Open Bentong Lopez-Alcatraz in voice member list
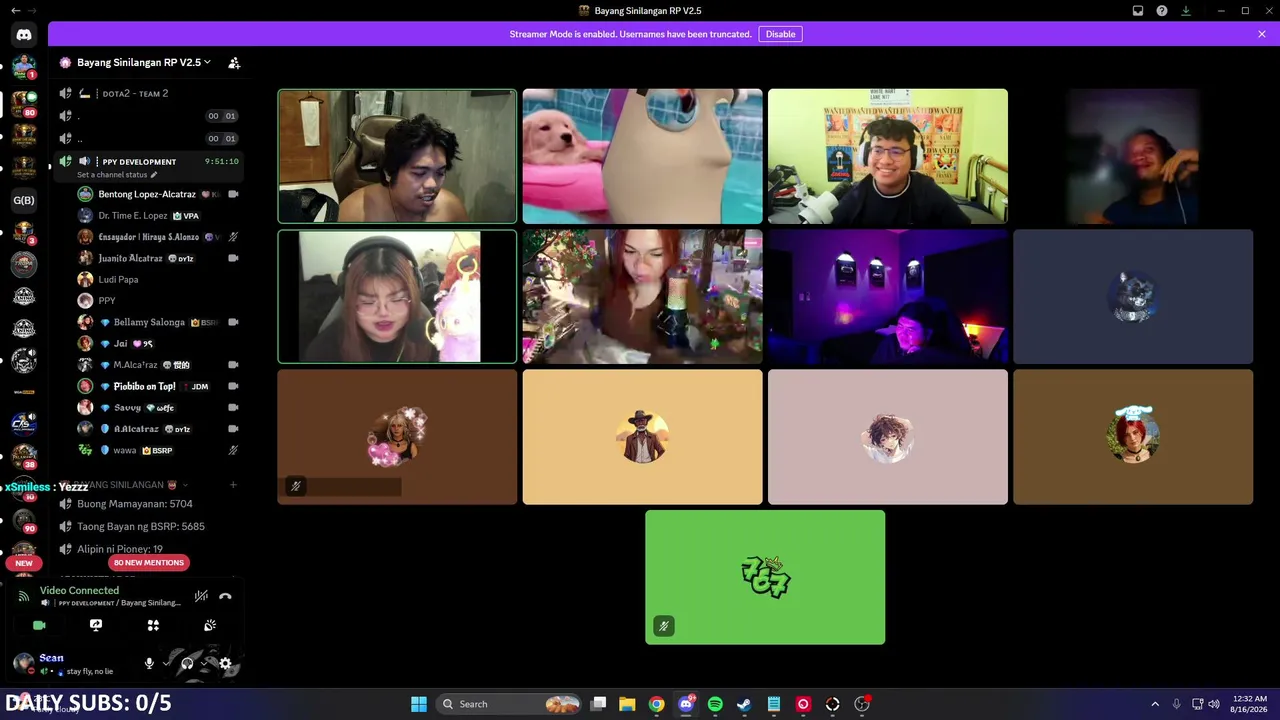The height and width of the screenshot is (720, 1280). [x=158, y=194]
